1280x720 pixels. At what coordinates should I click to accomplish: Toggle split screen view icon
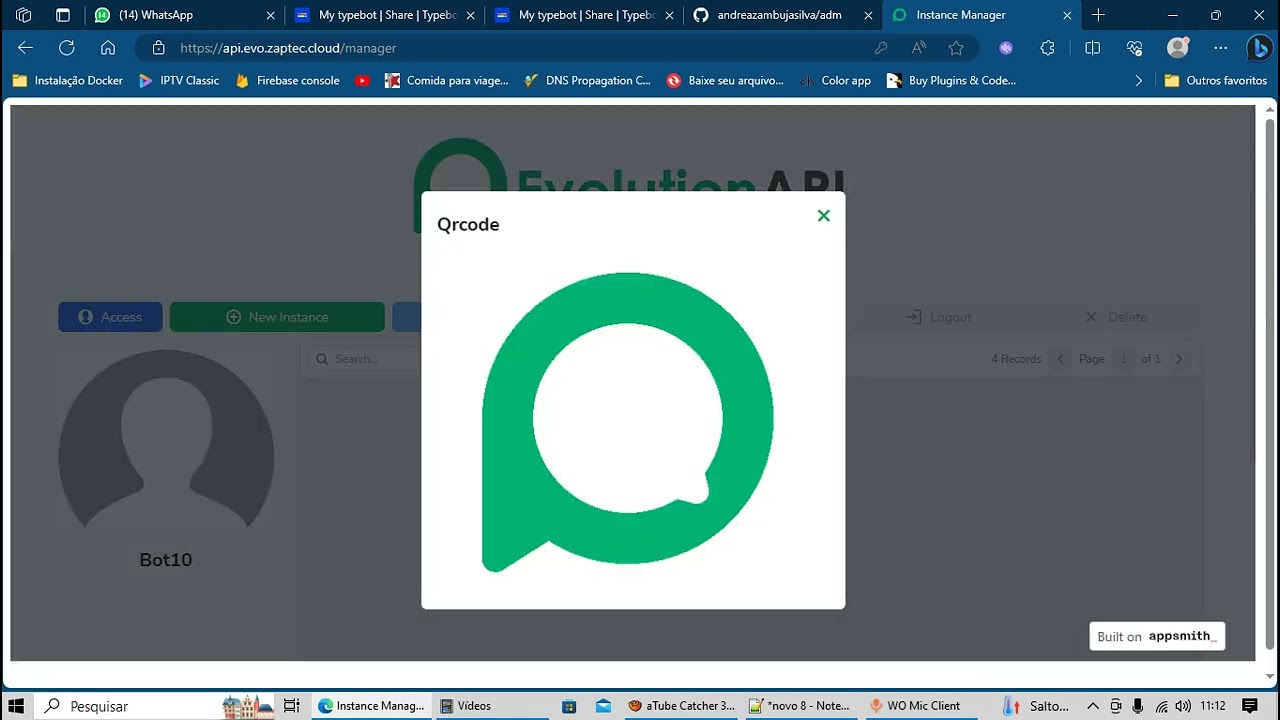point(1092,48)
